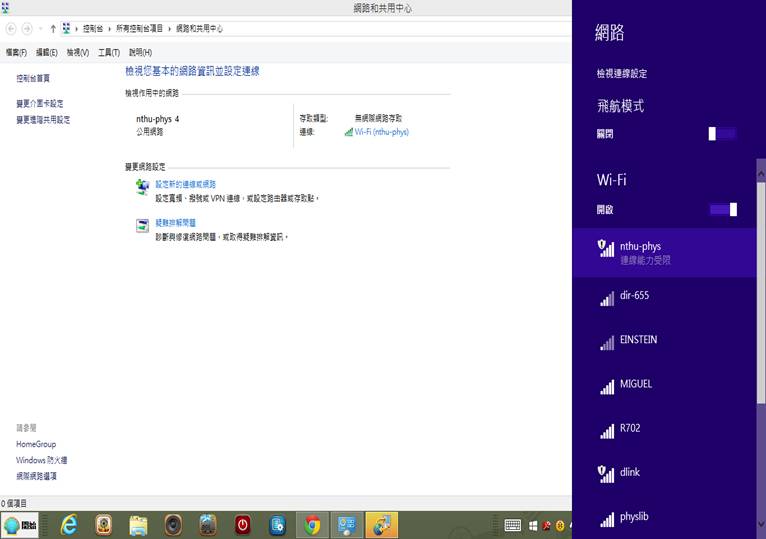Click the back arrow navigation button
Screen dimensions: 766x539
[x=11, y=29]
